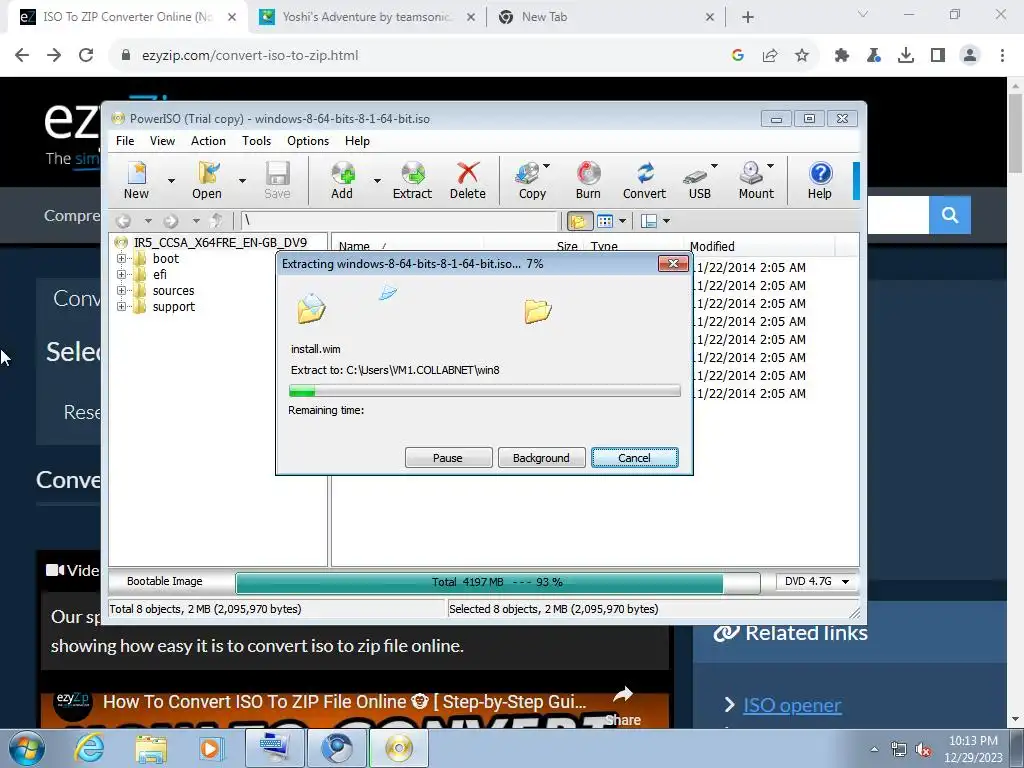Click Chrome's reload page icon
The width and height of the screenshot is (1024, 768).
(x=86, y=55)
